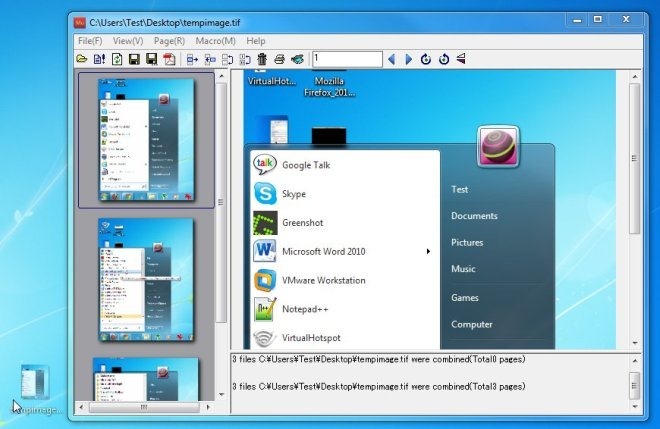Click thumbnail panel scroll right arrow

pyautogui.click(x=208, y=407)
